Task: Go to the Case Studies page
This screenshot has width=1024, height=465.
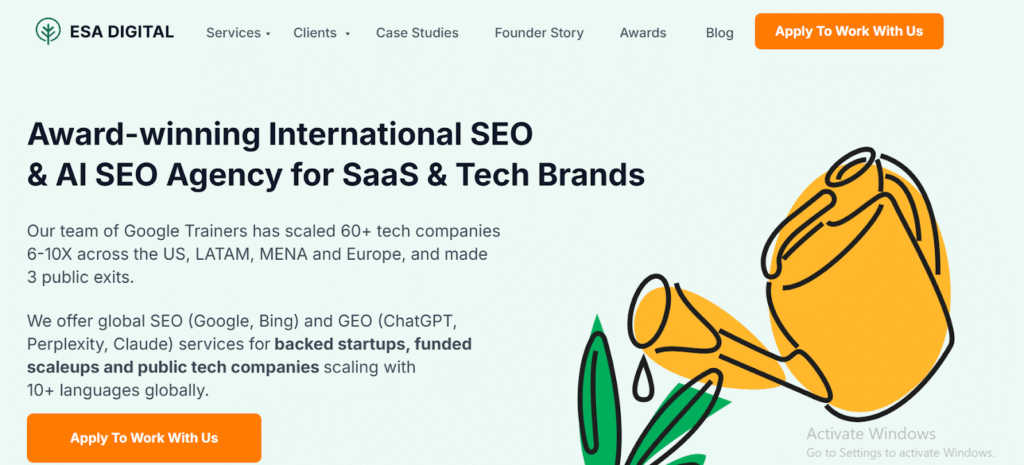Action: pyautogui.click(x=417, y=33)
